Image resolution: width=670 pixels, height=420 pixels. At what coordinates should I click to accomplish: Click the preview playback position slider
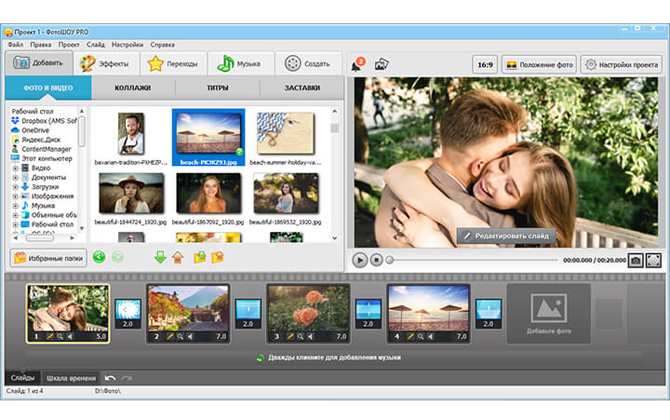pos(472,260)
